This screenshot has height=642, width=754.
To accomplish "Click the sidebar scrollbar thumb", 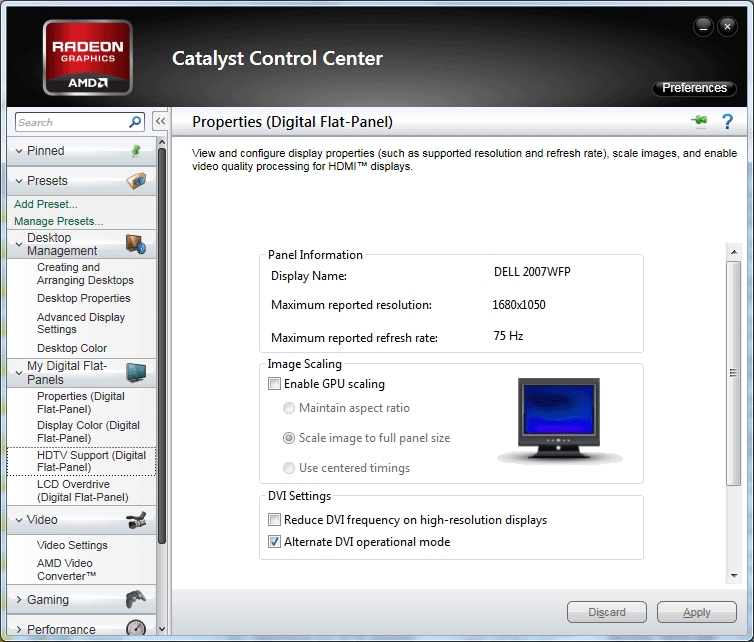I will coord(162,346).
